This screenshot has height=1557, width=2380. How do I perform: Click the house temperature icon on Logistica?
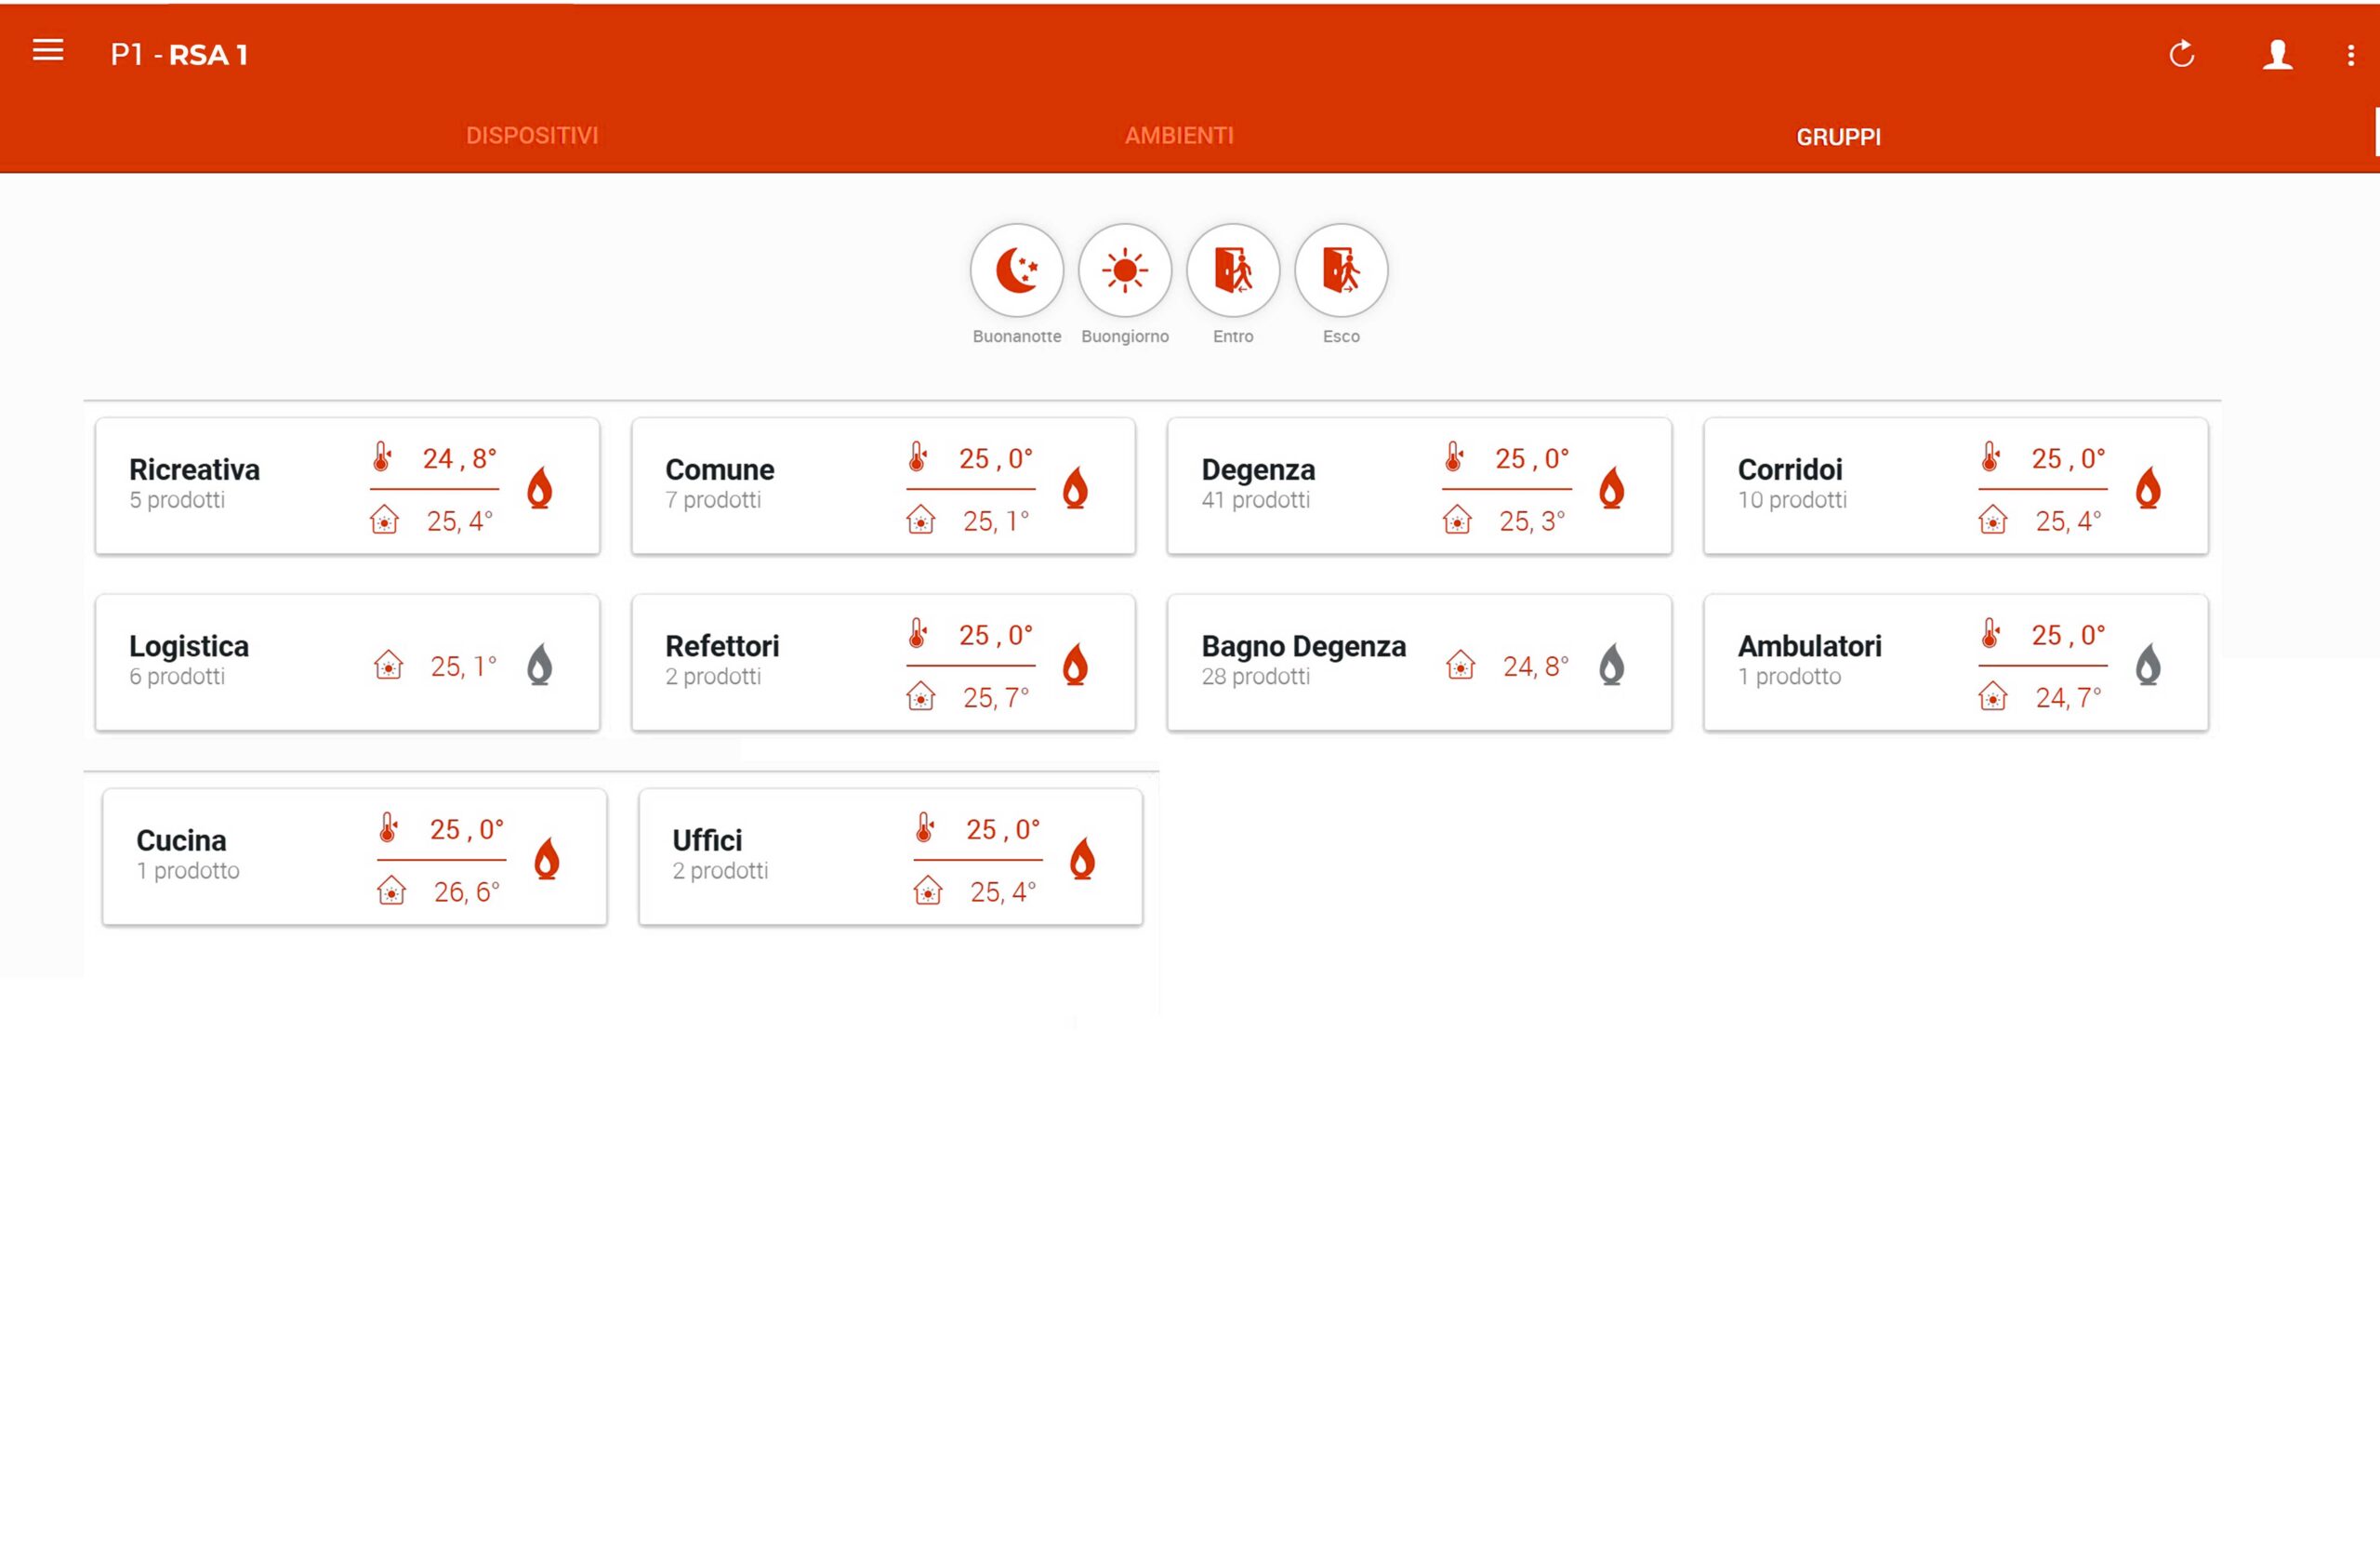click(388, 665)
